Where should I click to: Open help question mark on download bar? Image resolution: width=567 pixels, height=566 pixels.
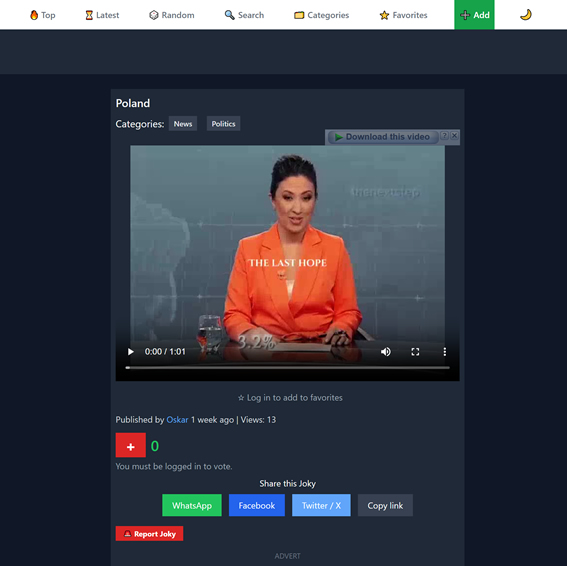444,135
